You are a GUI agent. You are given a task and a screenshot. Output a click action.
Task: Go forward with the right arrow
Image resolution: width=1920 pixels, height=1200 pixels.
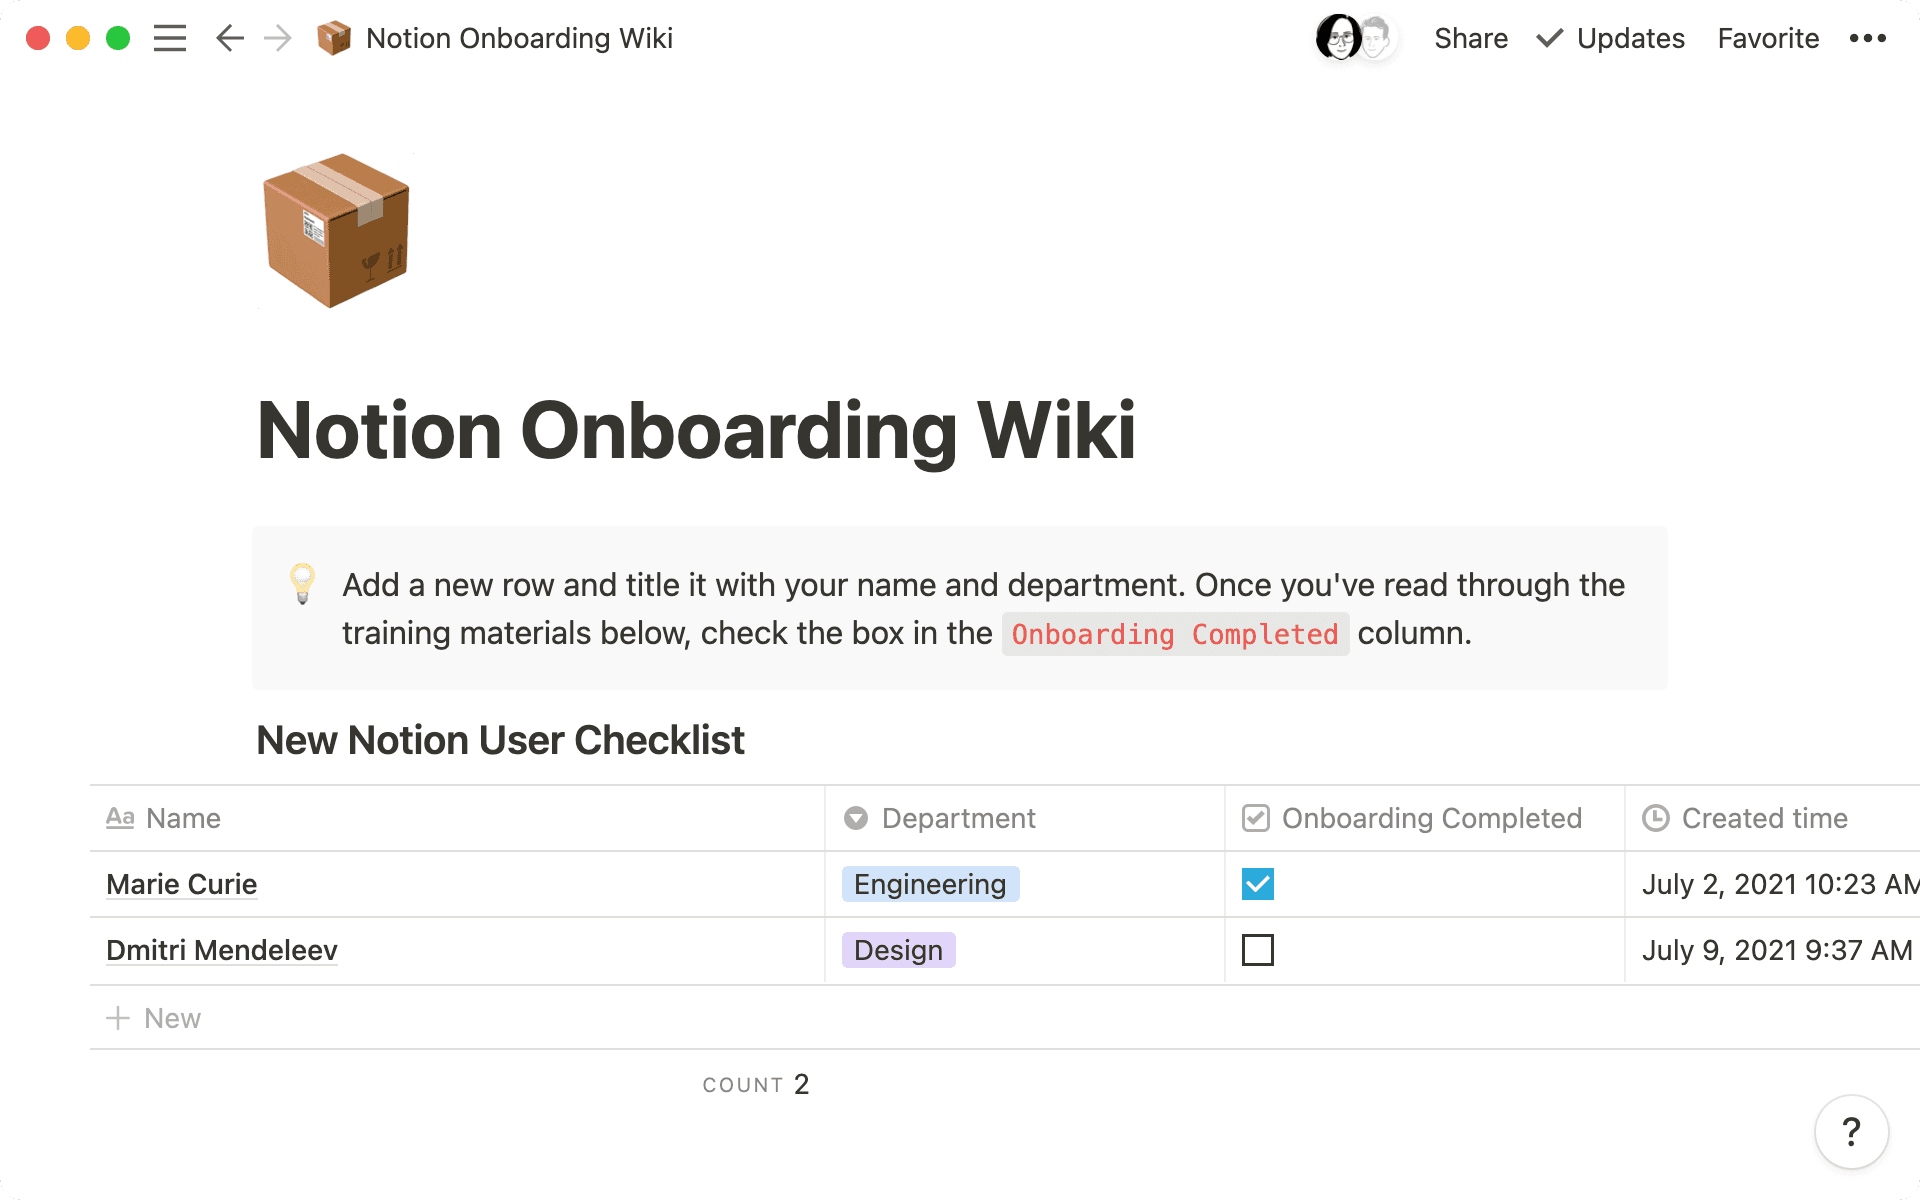coord(278,39)
